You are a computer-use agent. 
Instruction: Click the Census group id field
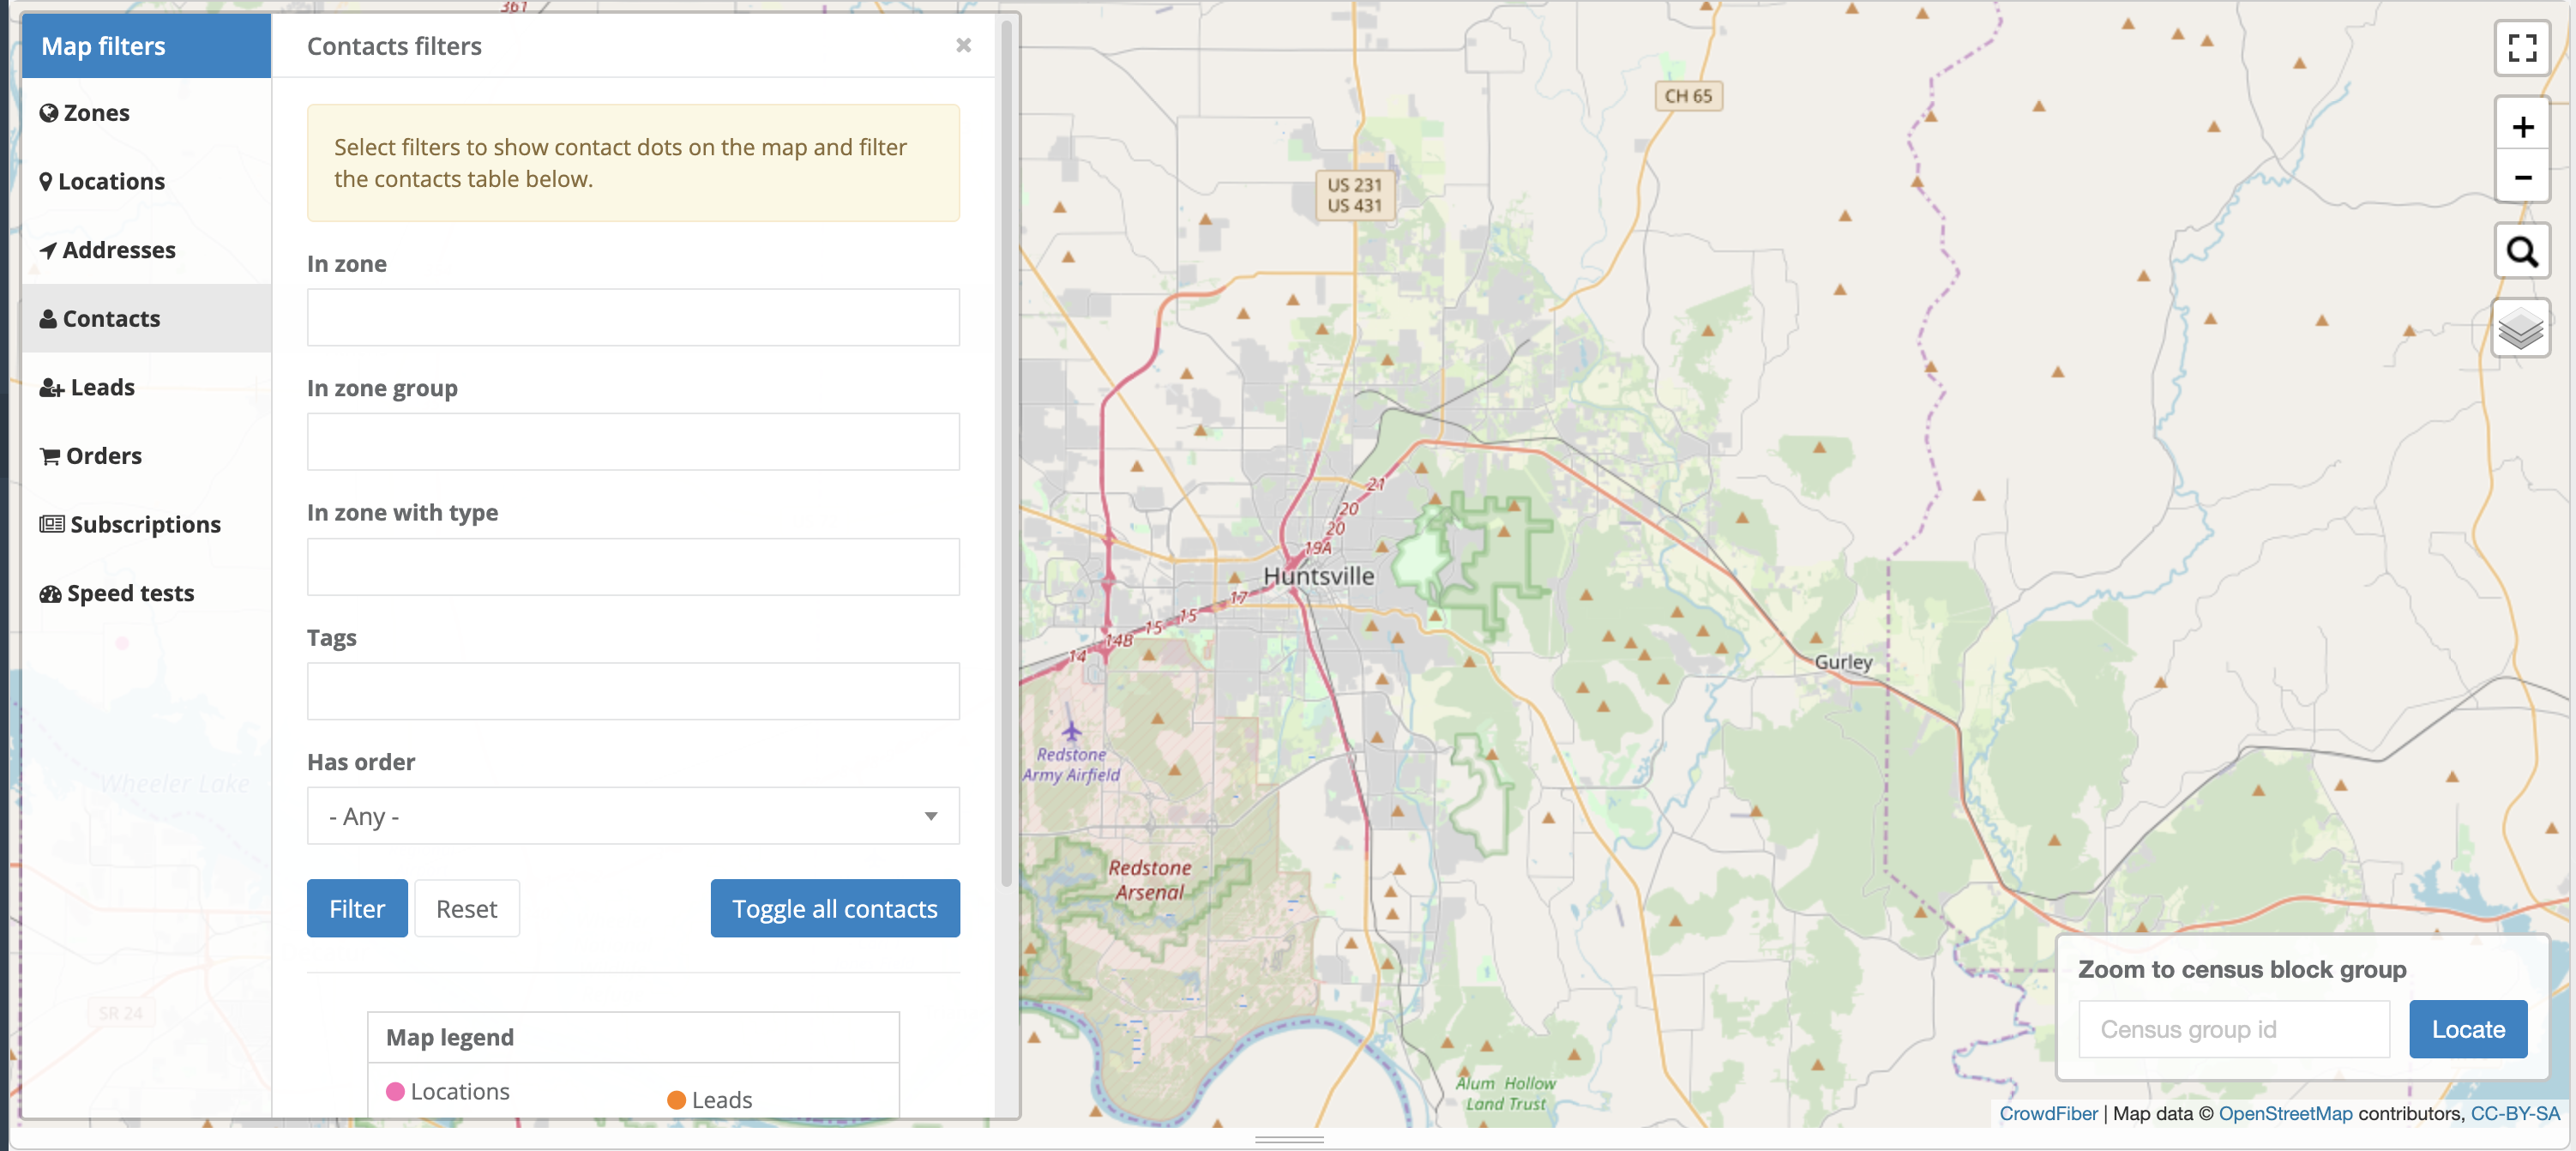2232,1029
